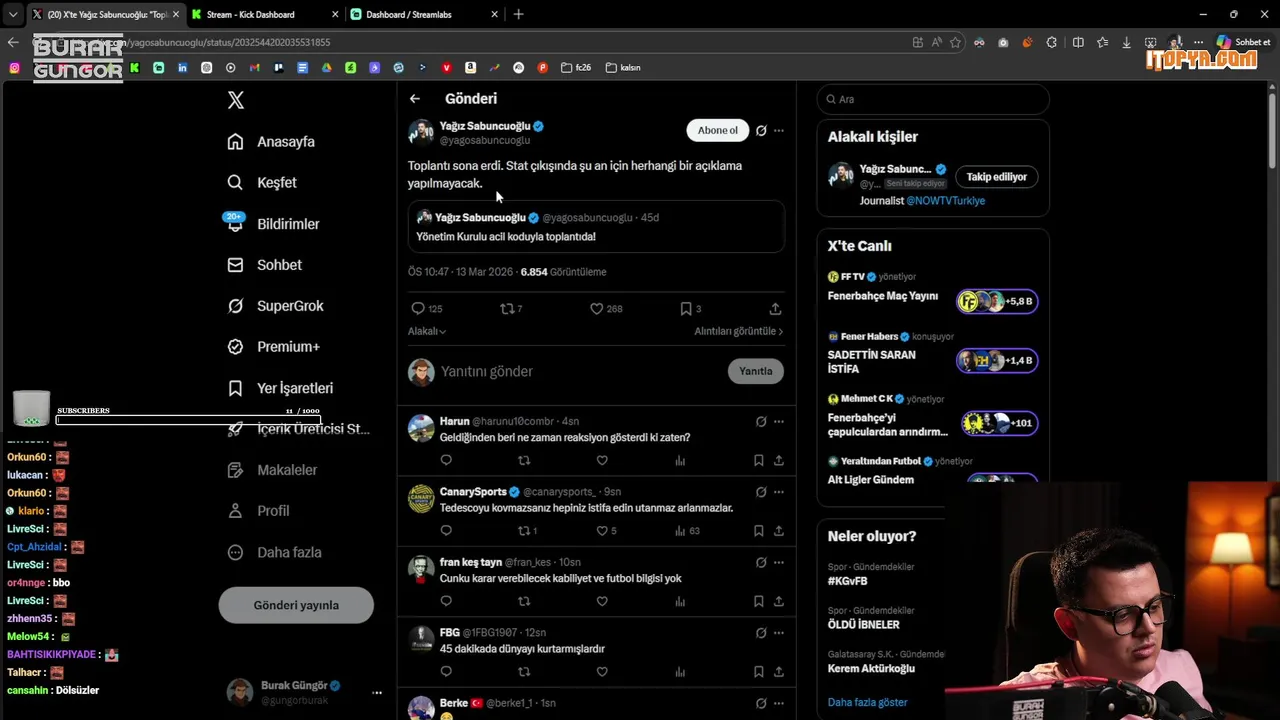Open the fc26 bookmark folder

(x=576, y=68)
